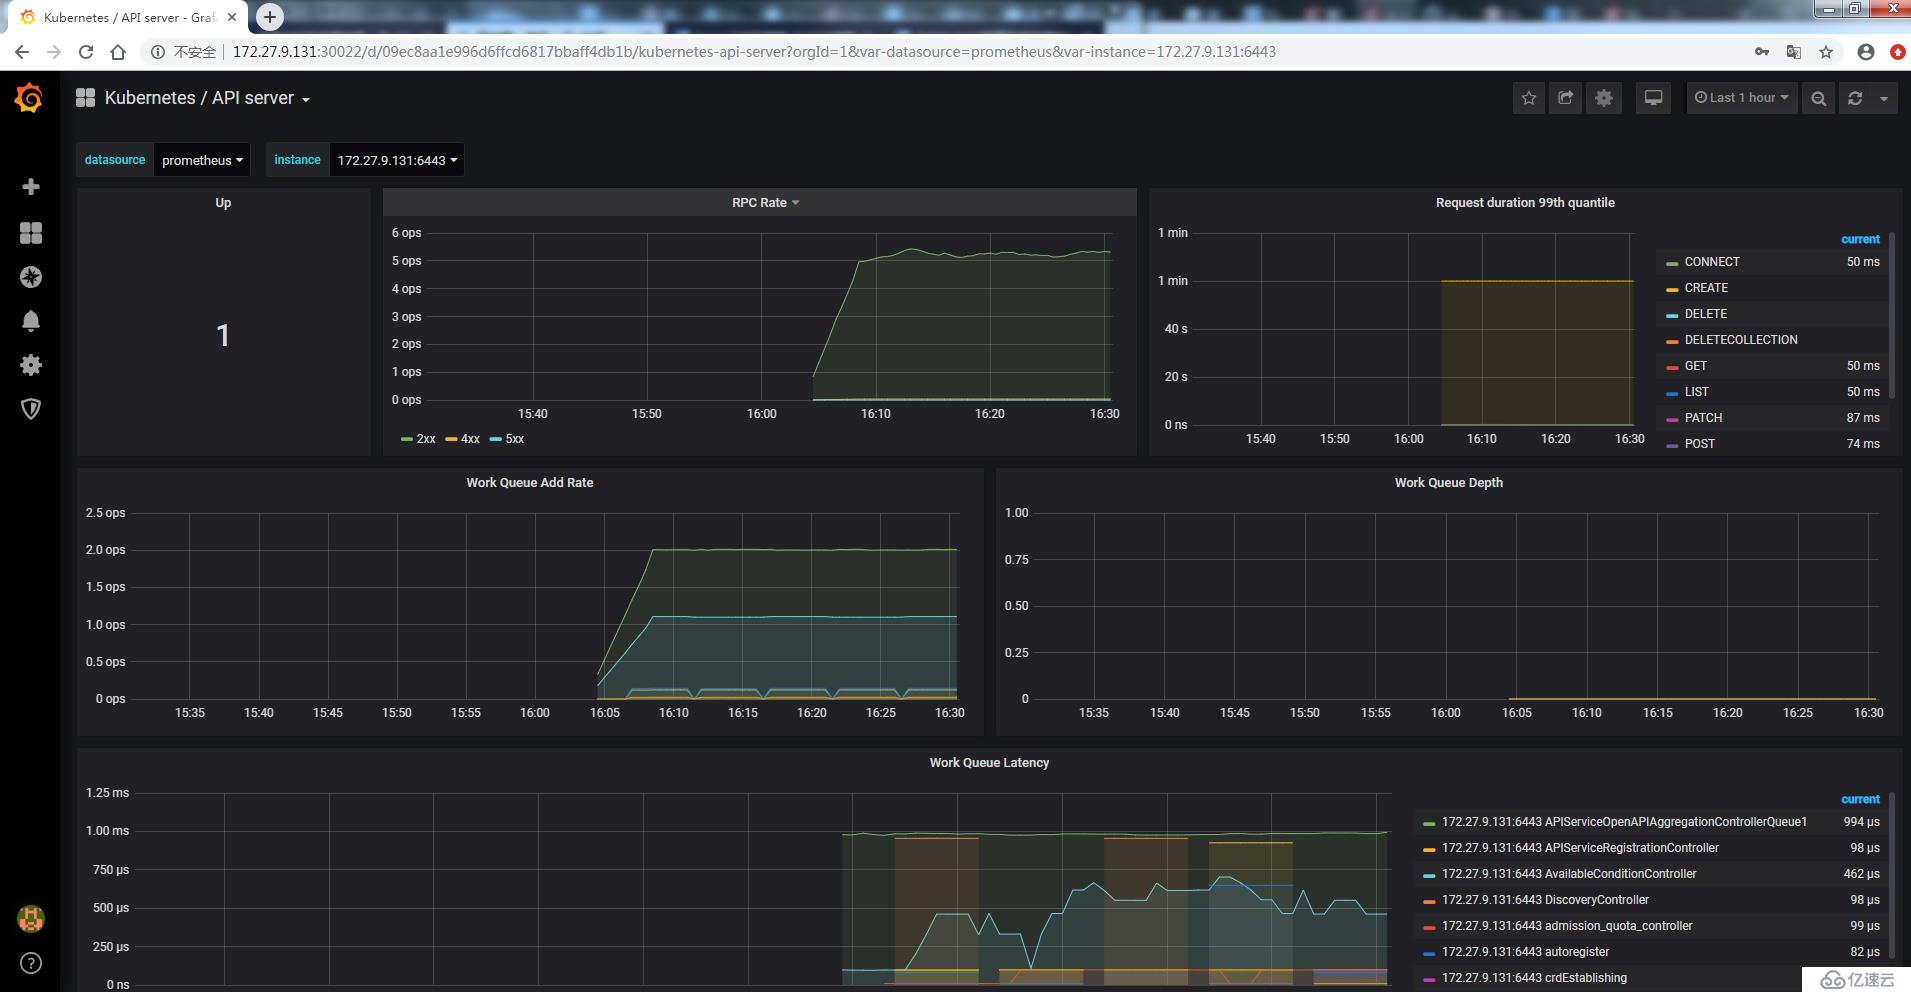
Task: Refresh the dashboard with refresh icon
Action: click(x=1855, y=98)
